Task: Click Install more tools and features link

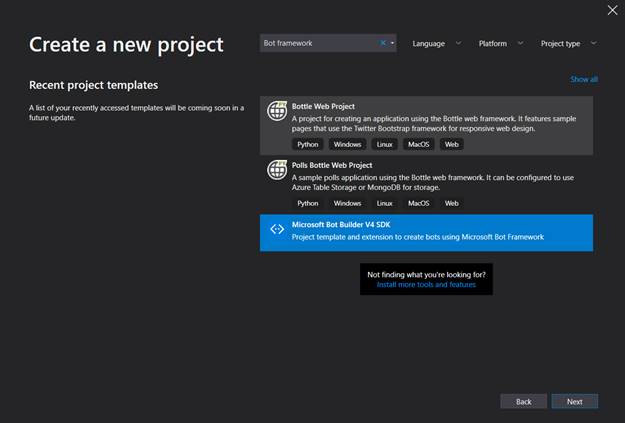Action: [x=426, y=285]
